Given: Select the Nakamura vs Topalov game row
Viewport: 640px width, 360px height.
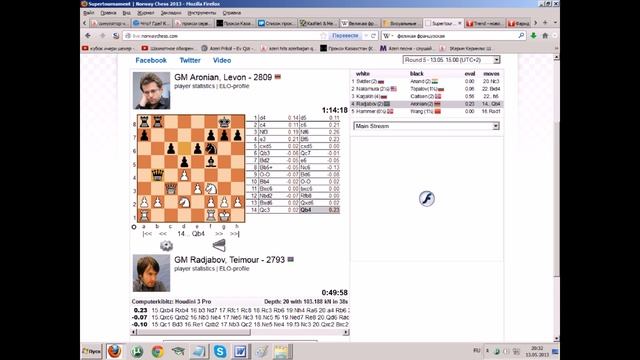Looking at the screenshot, I should click(x=427, y=89).
